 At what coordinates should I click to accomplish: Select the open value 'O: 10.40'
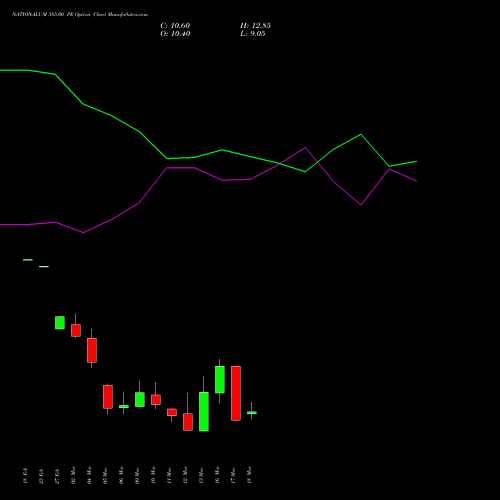coord(175,34)
